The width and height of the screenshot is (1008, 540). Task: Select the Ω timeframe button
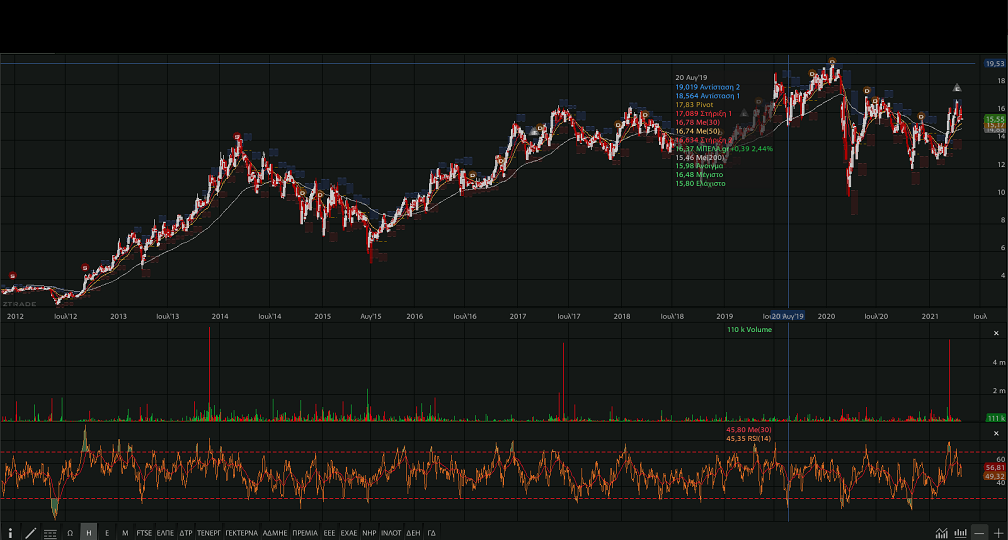click(x=70, y=533)
